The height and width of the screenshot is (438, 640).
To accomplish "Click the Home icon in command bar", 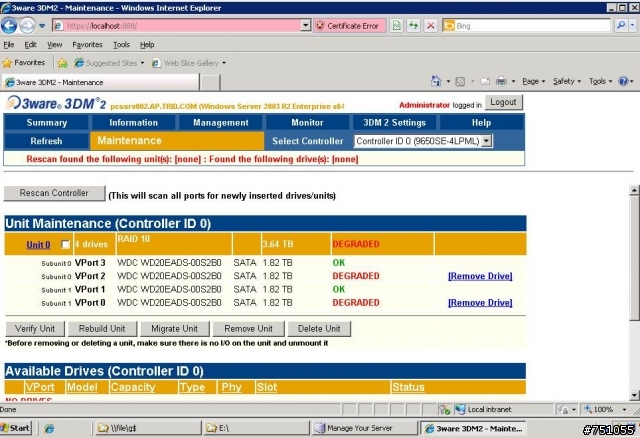I will click(436, 81).
